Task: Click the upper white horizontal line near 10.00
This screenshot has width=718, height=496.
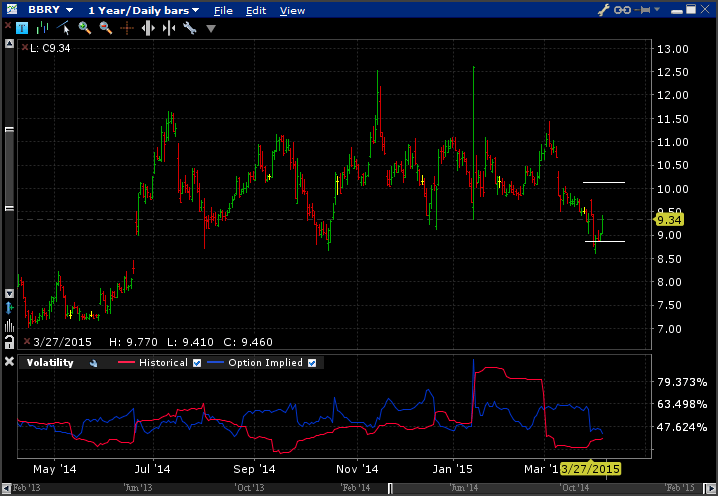Action: coord(604,182)
